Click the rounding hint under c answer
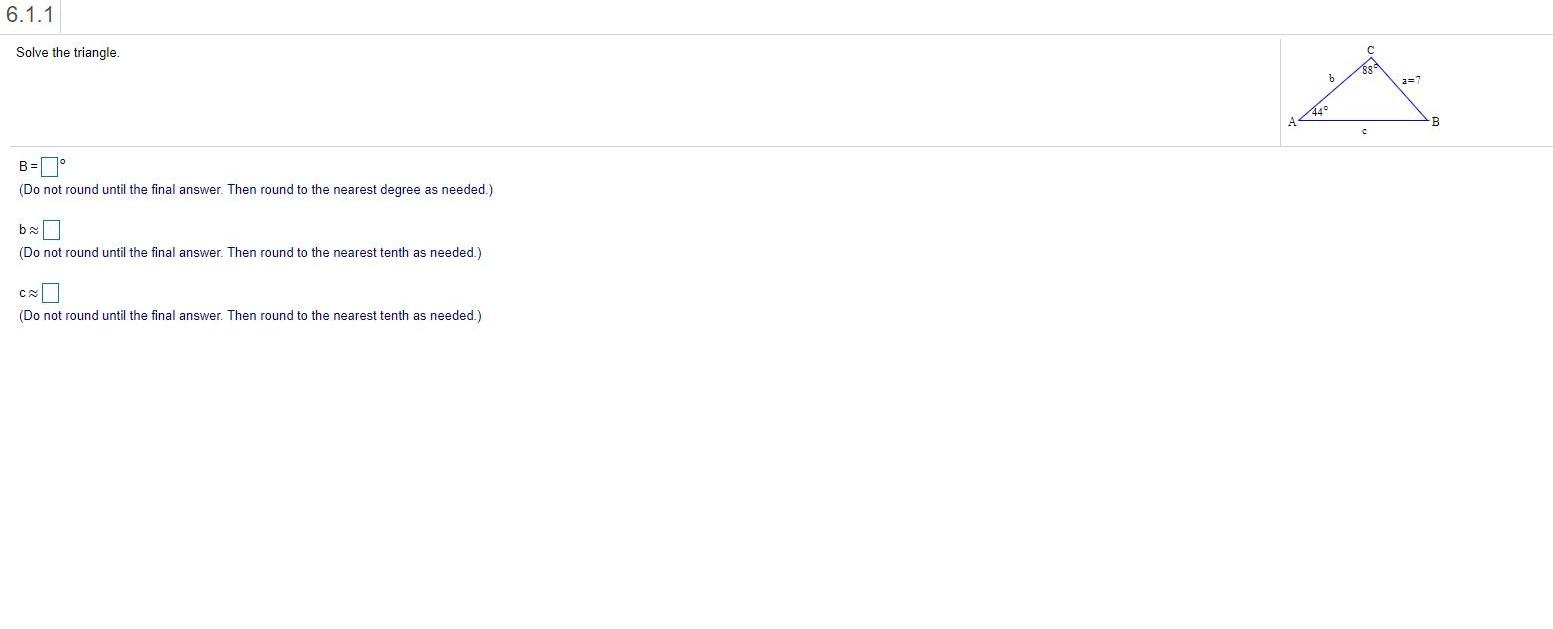 (250, 316)
